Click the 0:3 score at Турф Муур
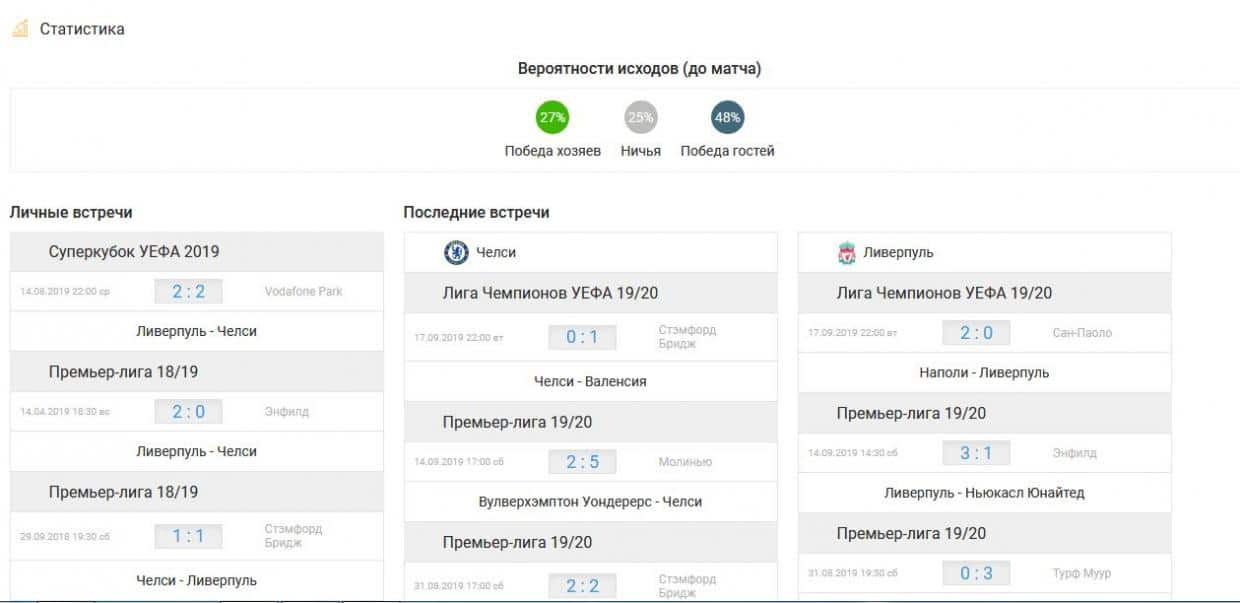This screenshot has width=1240, height=603. pyautogui.click(x=976, y=573)
